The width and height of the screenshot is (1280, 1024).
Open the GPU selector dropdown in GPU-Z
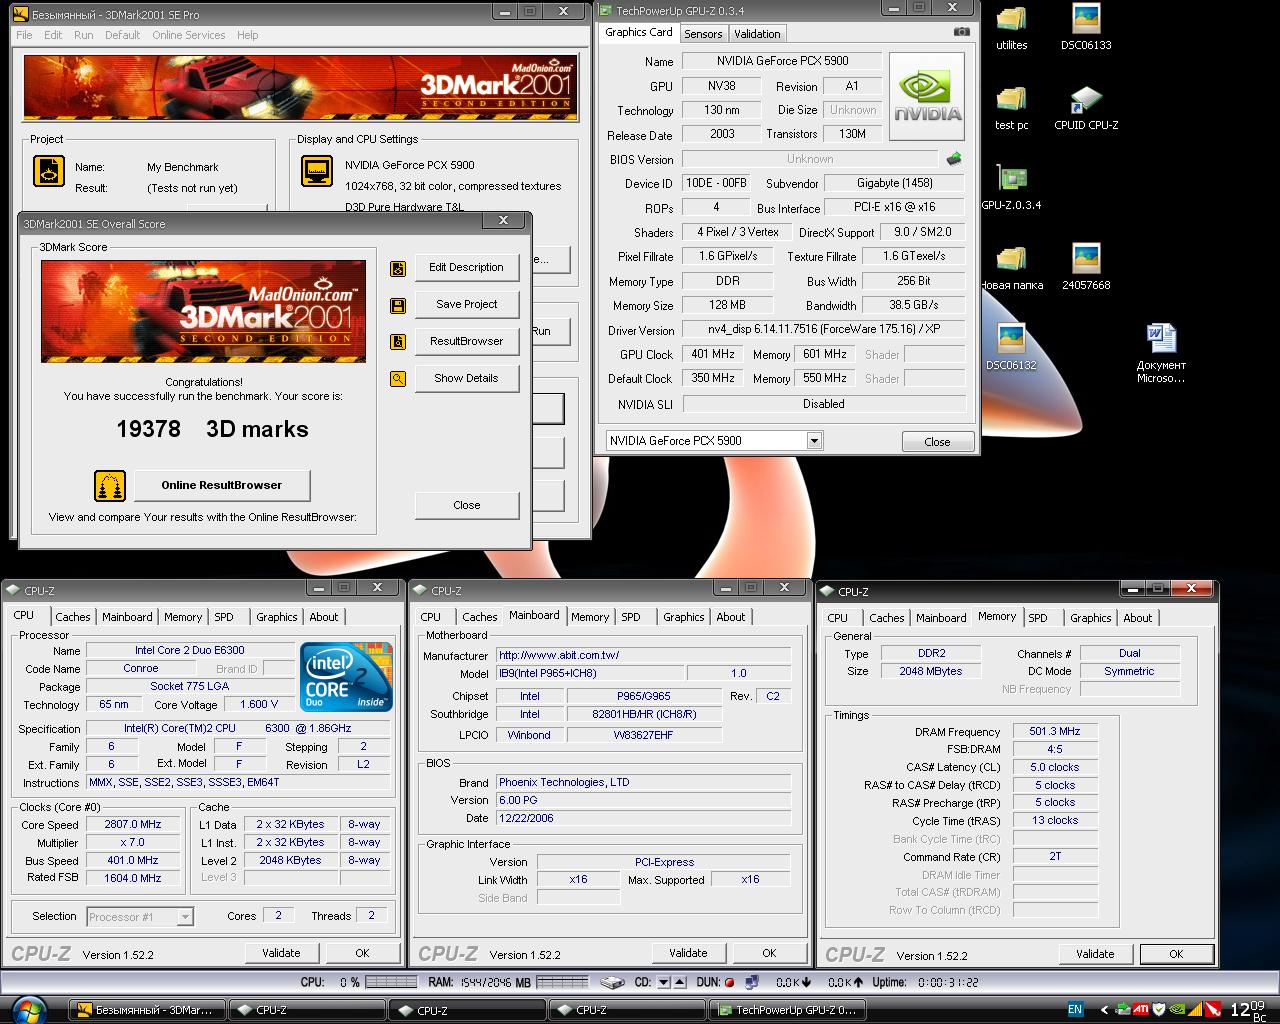(x=814, y=441)
